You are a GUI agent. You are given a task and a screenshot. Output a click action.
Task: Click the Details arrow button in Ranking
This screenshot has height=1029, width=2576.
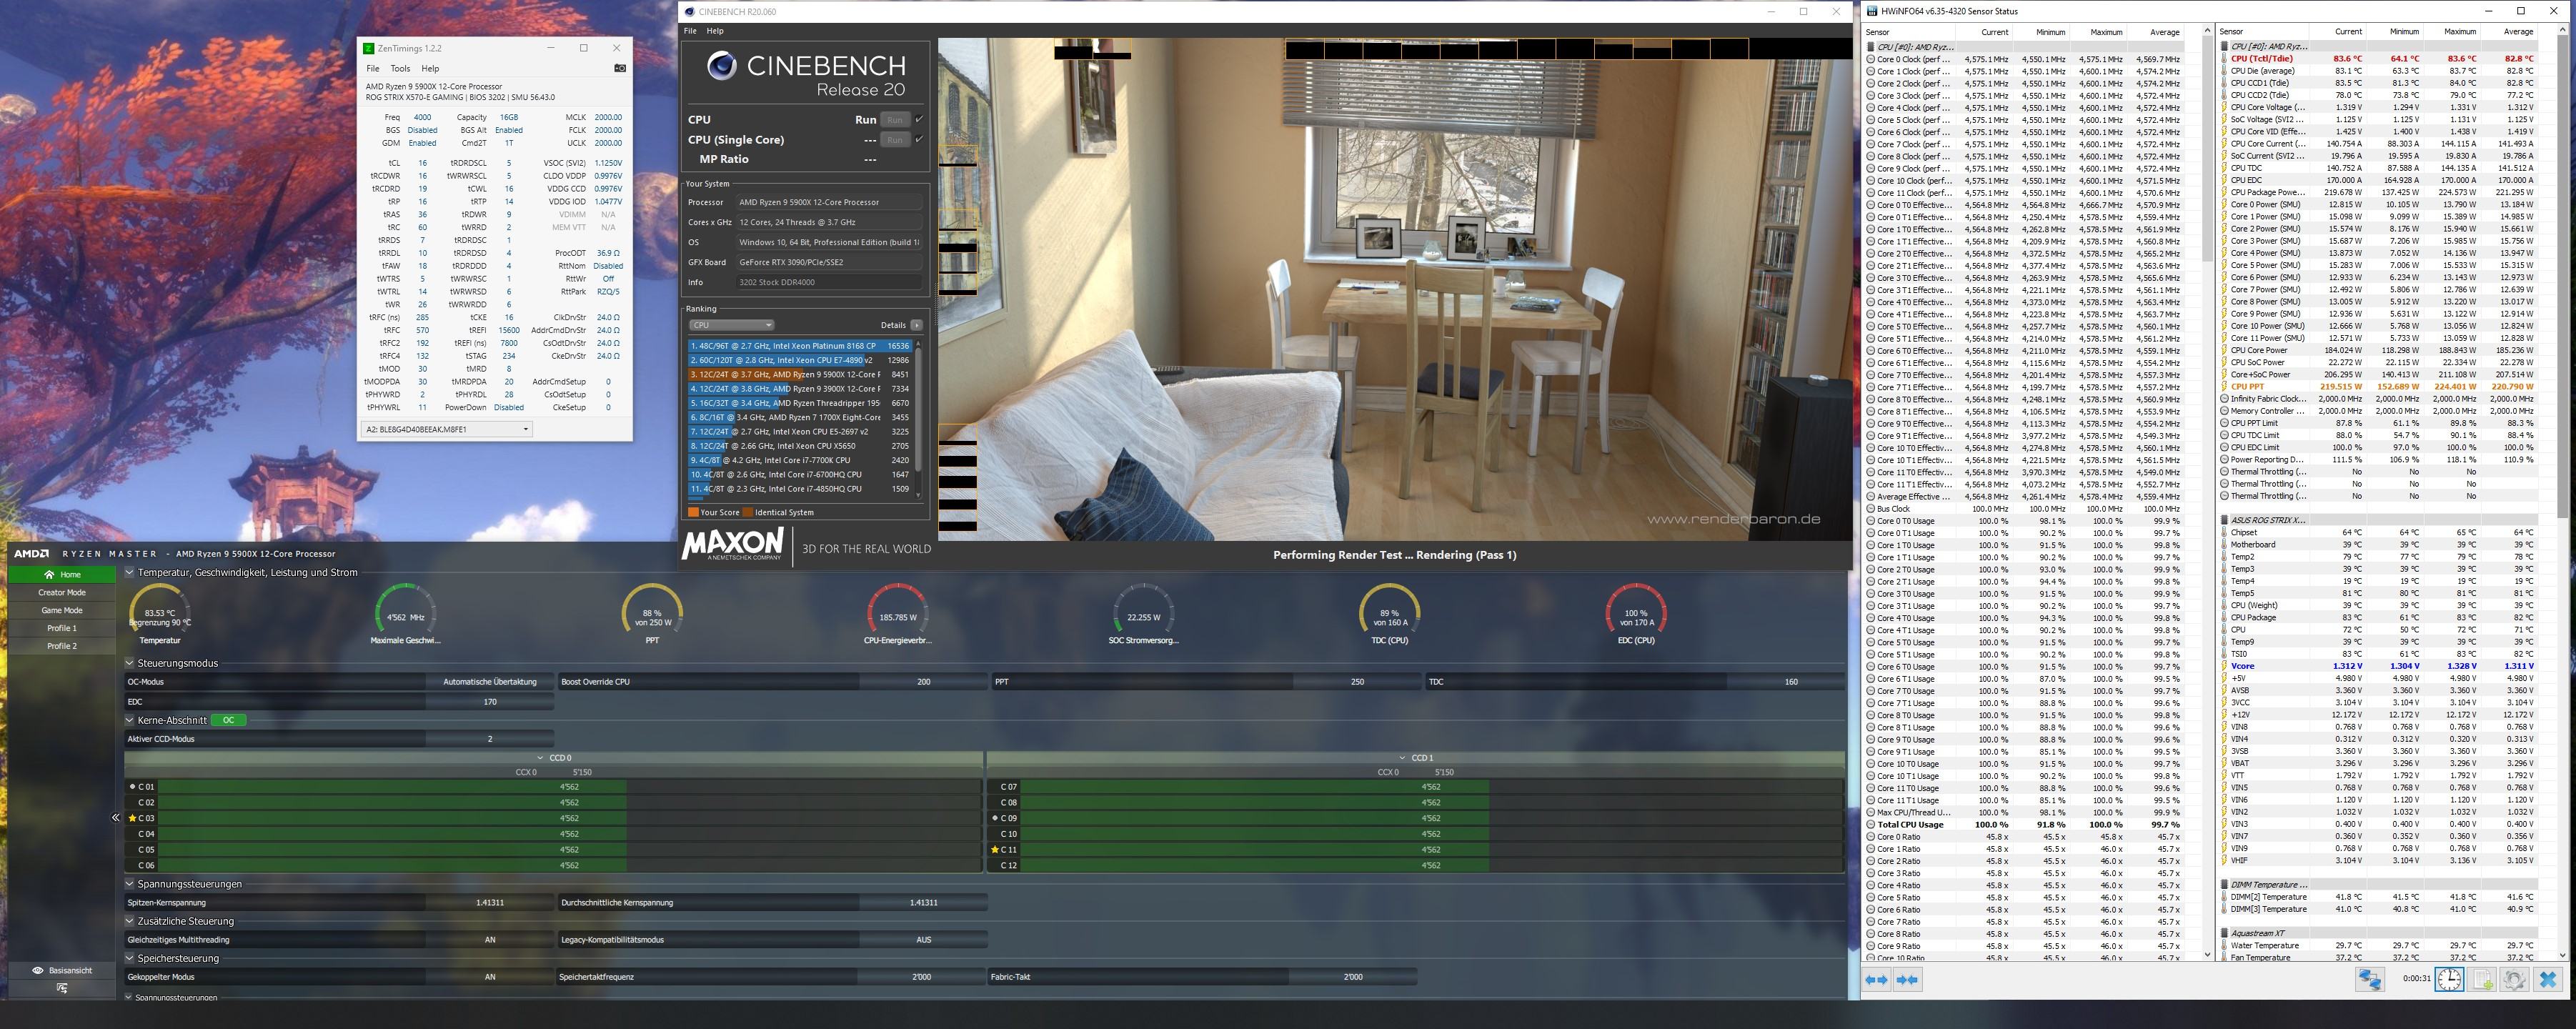click(916, 325)
